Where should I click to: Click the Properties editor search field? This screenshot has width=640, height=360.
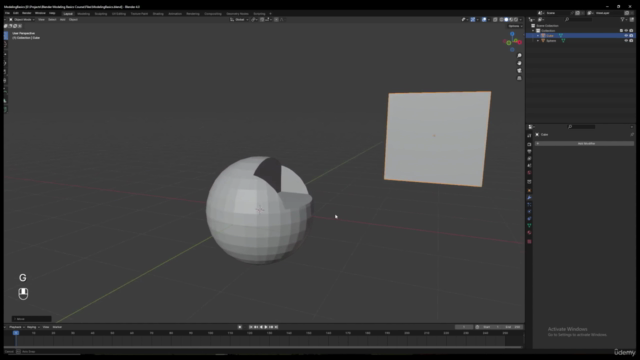(x=581, y=127)
